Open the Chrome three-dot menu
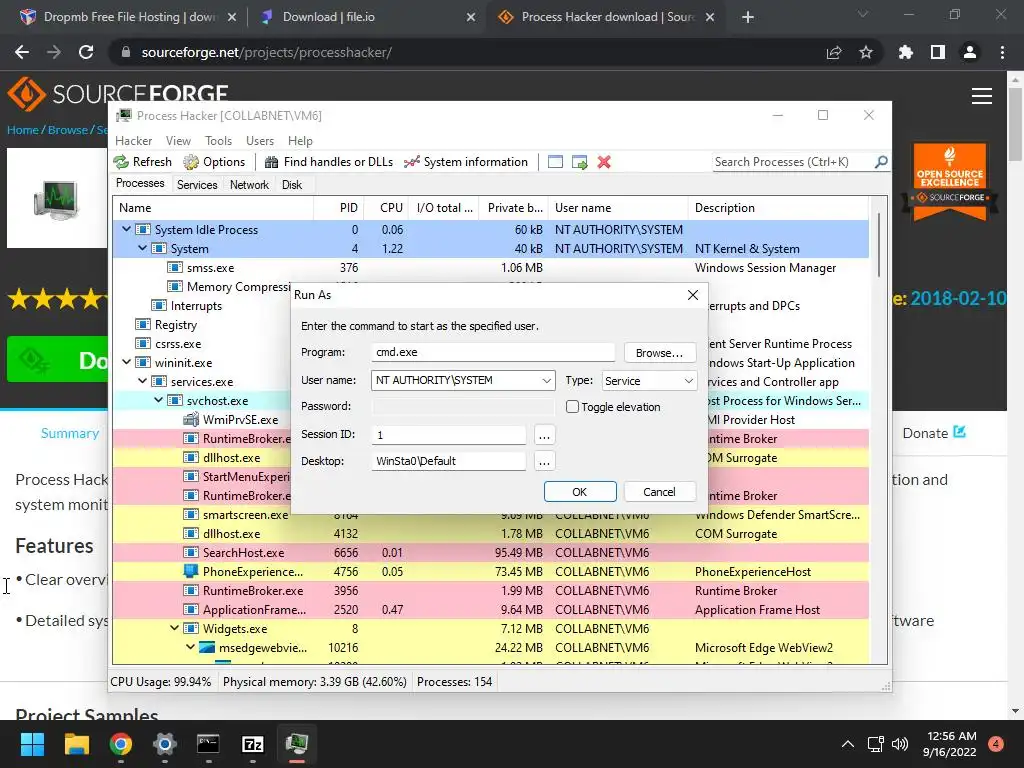The image size is (1024, 768). (1002, 52)
